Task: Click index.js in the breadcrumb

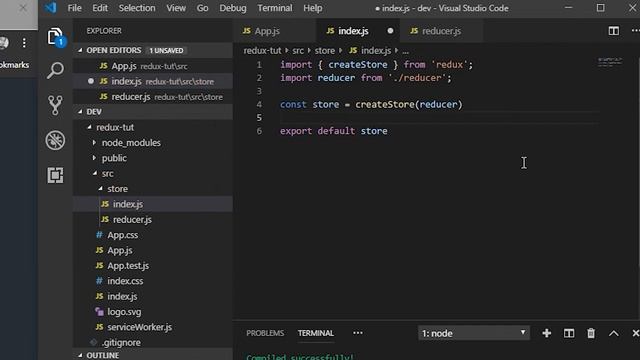Action: coord(370,51)
